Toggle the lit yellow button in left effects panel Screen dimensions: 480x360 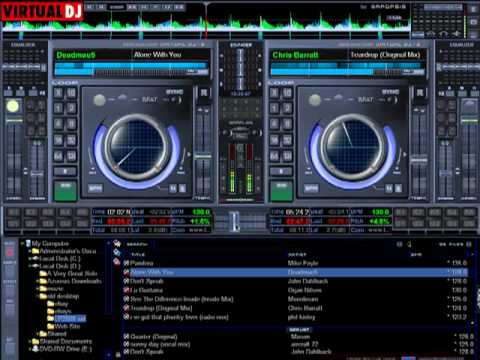pos(13,106)
